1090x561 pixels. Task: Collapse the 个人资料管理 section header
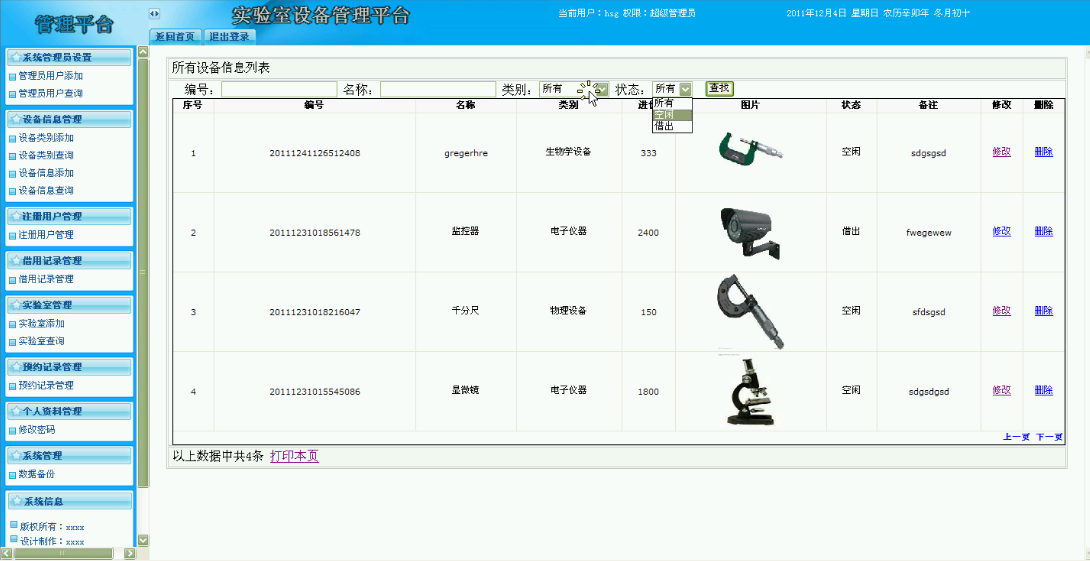tap(69, 411)
